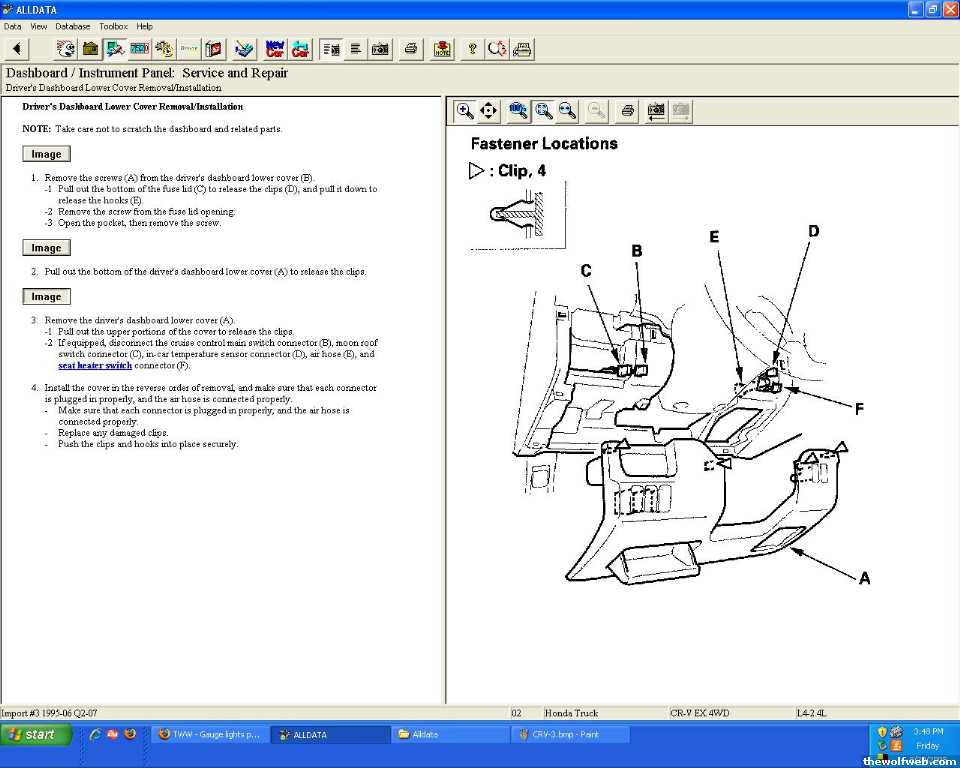Click the Windows Start button

tap(37, 734)
